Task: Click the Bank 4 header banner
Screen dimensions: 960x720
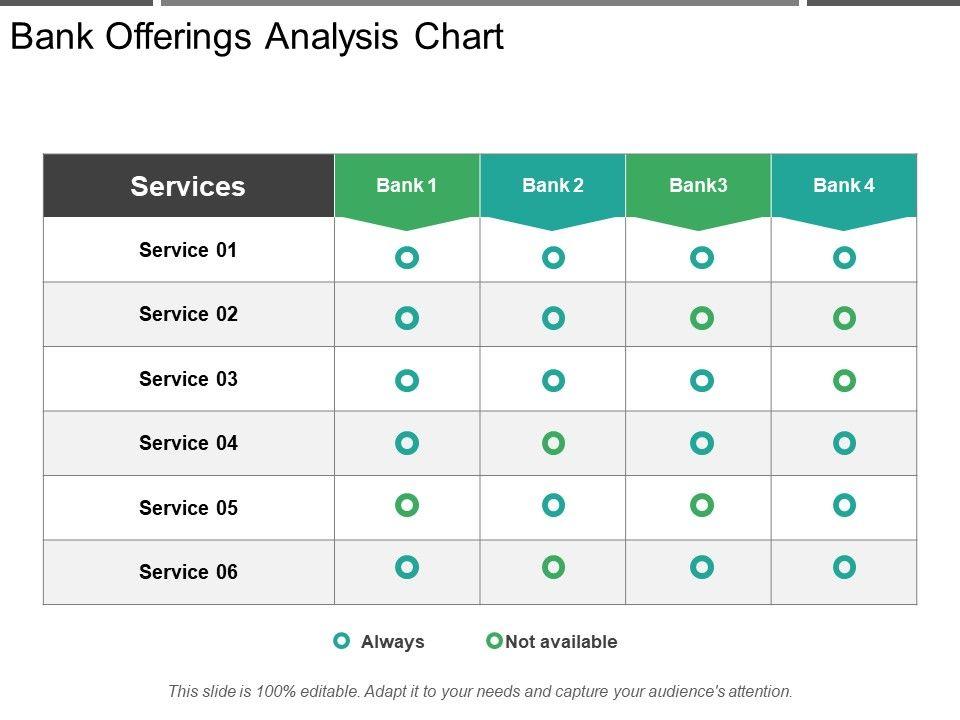Action: point(844,186)
